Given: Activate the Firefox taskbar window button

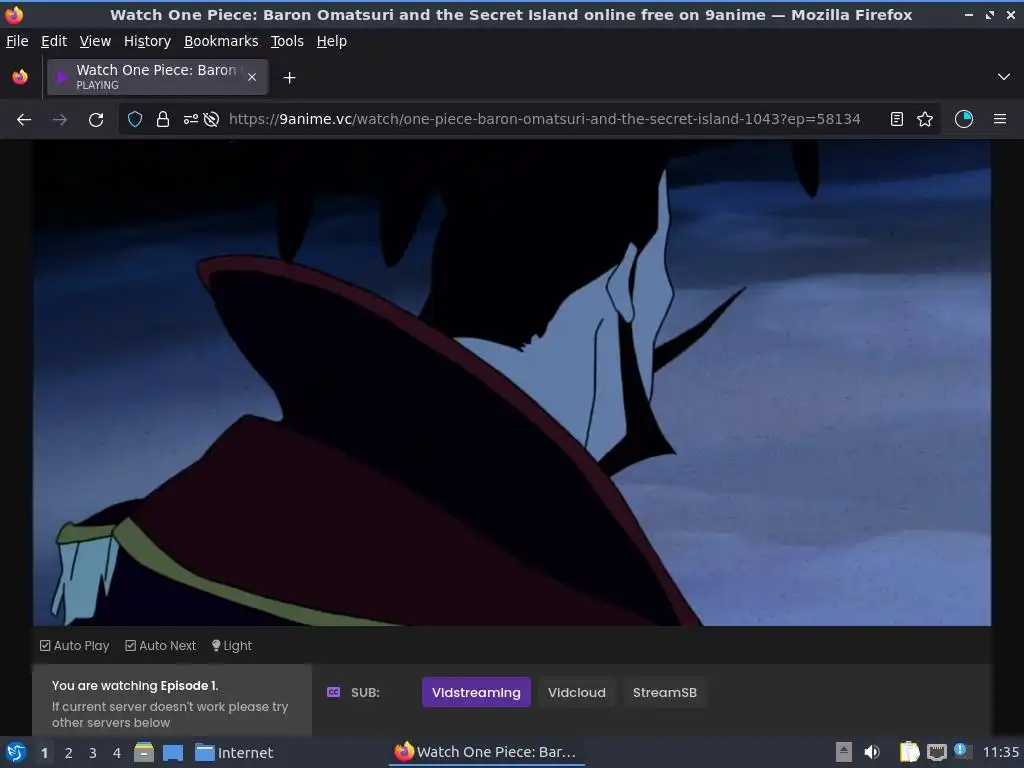Looking at the screenshot, I should 487,752.
